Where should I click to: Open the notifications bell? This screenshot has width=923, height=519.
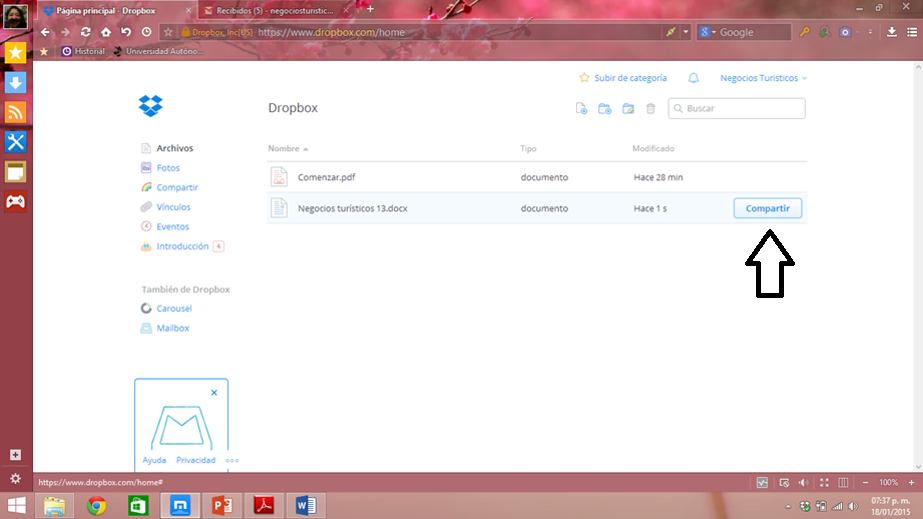tap(693, 78)
